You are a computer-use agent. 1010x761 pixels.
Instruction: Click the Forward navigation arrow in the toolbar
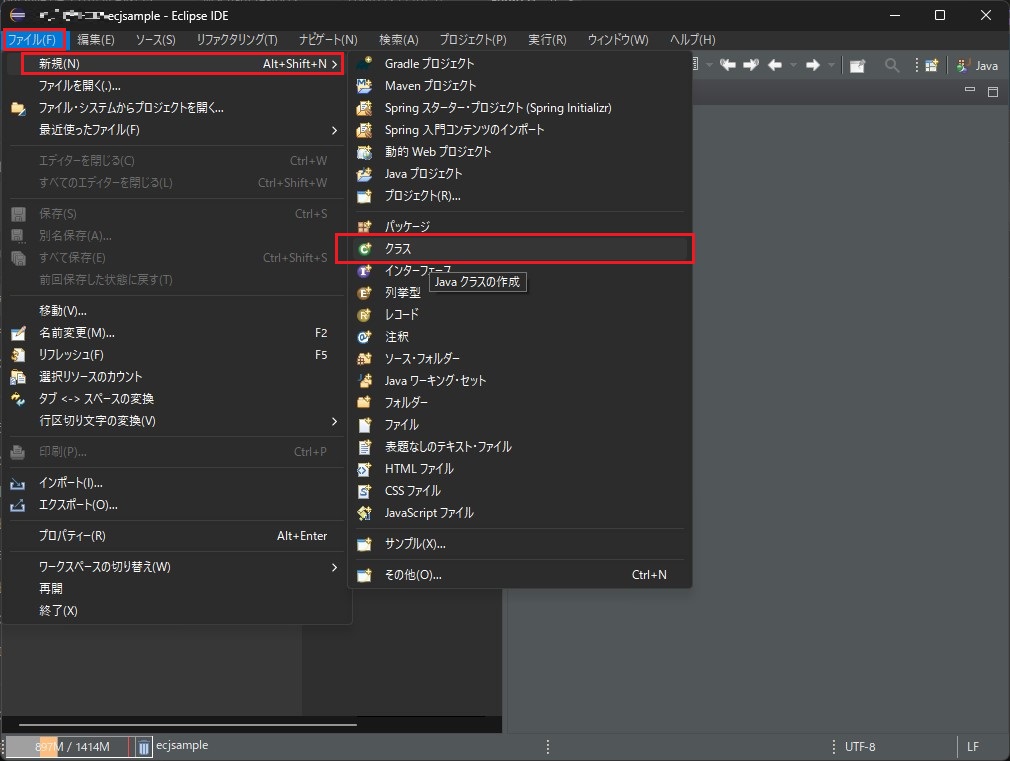click(x=812, y=64)
